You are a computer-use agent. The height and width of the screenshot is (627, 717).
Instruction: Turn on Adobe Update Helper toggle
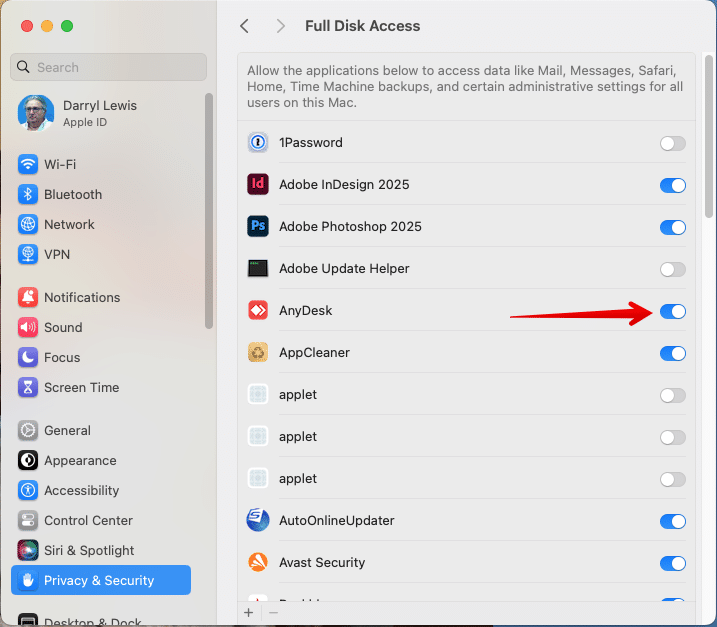(x=672, y=270)
